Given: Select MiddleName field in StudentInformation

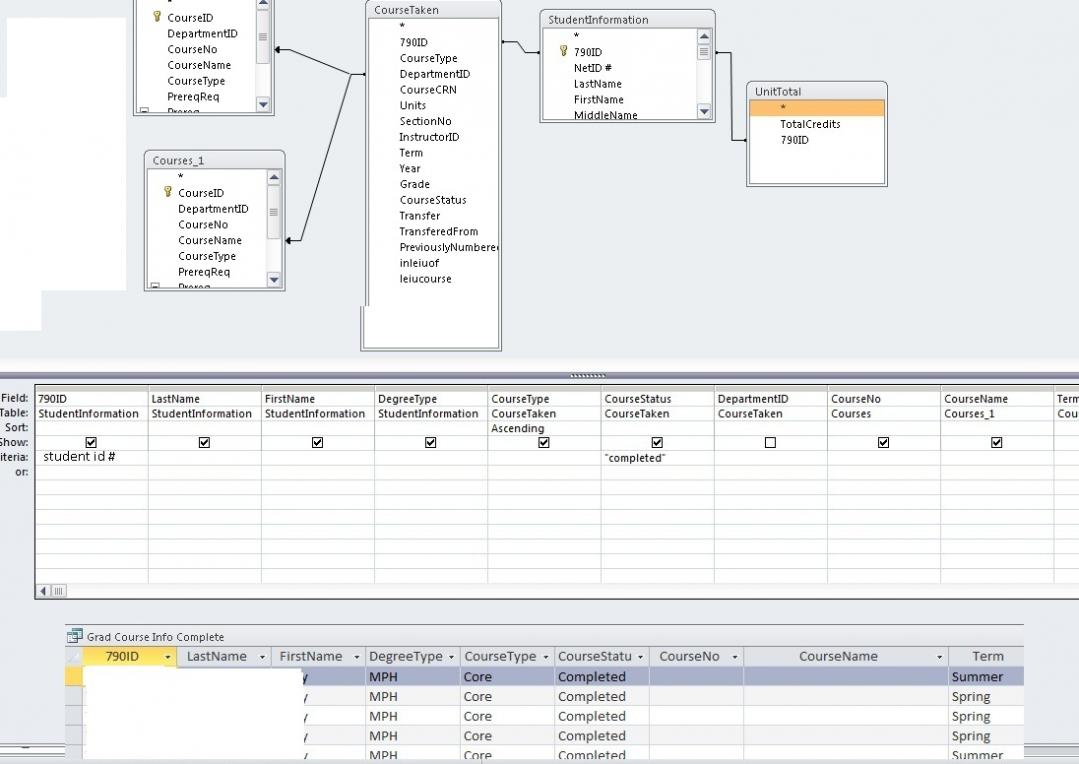Looking at the screenshot, I should click(606, 115).
